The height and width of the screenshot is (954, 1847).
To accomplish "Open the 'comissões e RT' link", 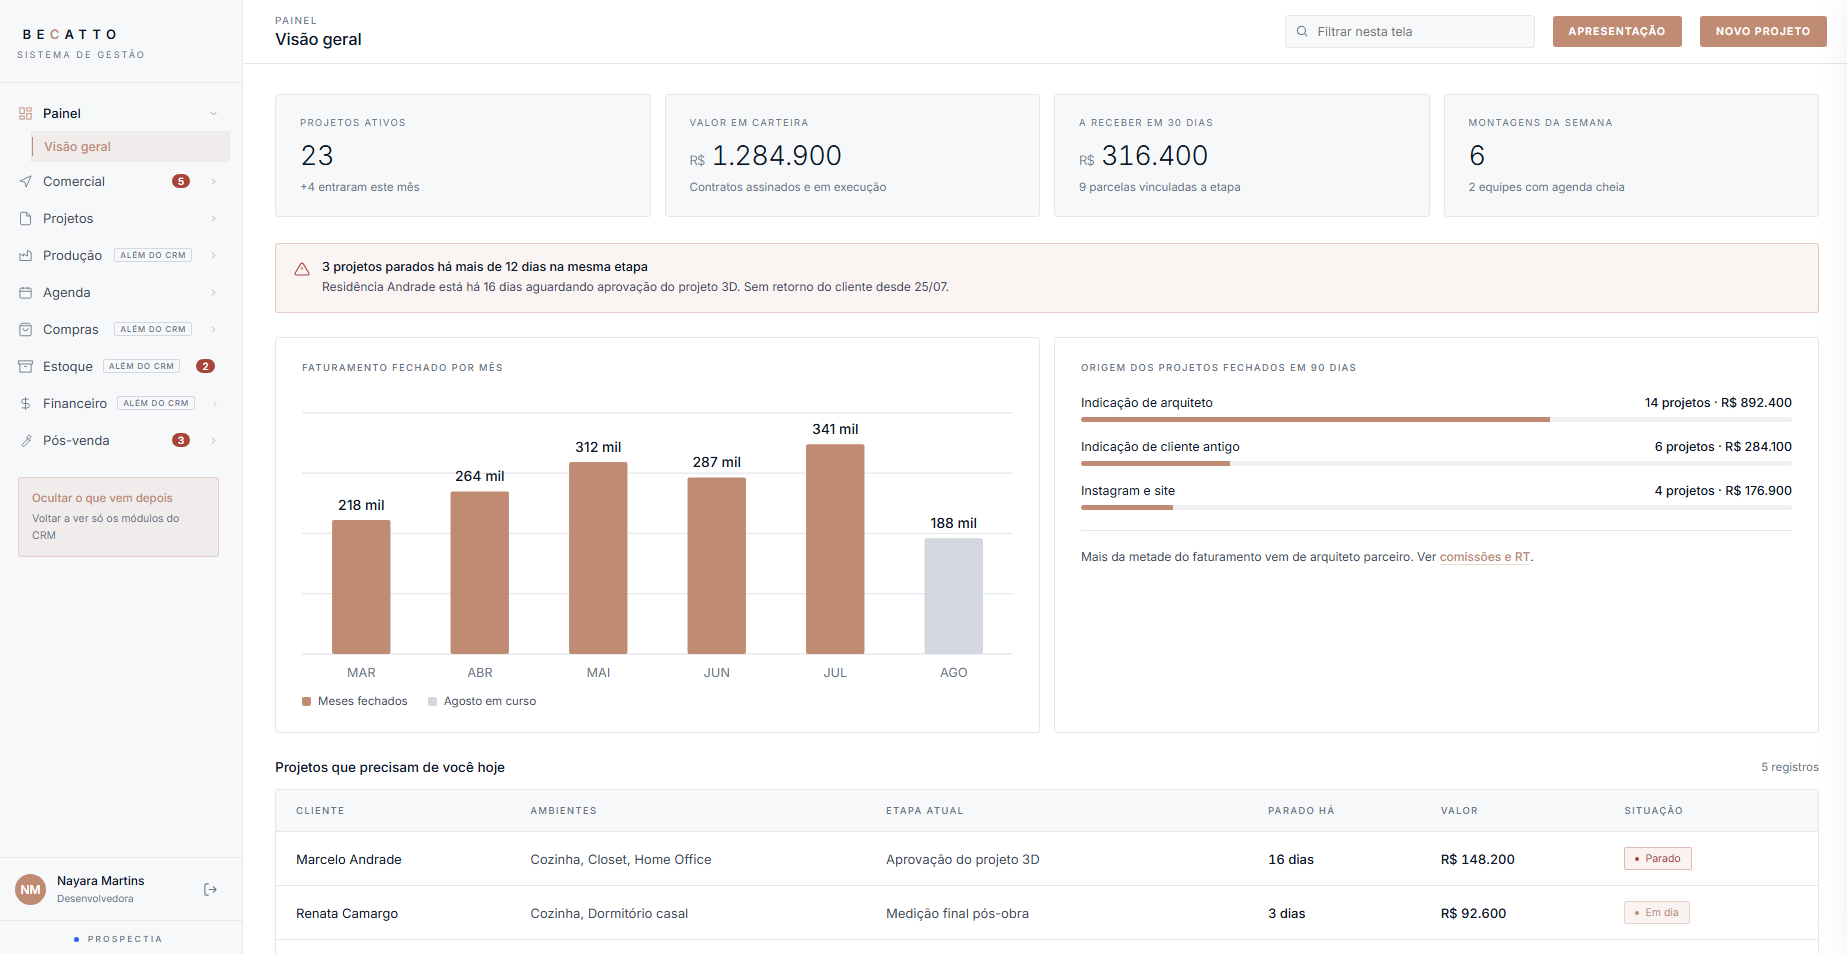I will coord(1485,558).
